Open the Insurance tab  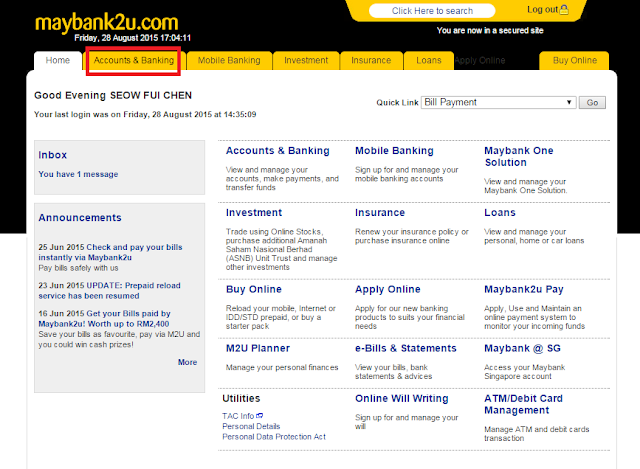click(x=371, y=60)
